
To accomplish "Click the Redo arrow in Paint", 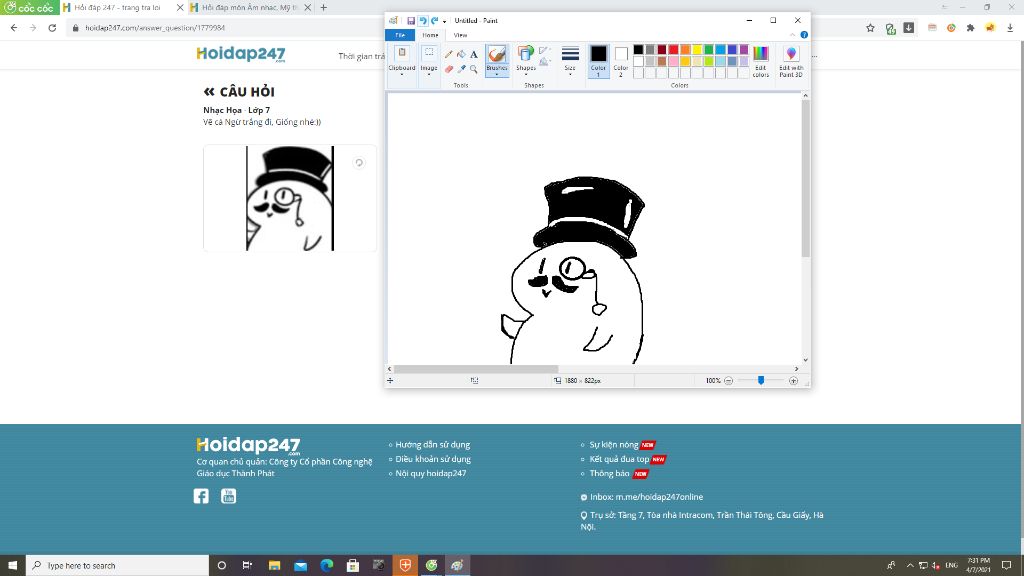I will 434,21.
